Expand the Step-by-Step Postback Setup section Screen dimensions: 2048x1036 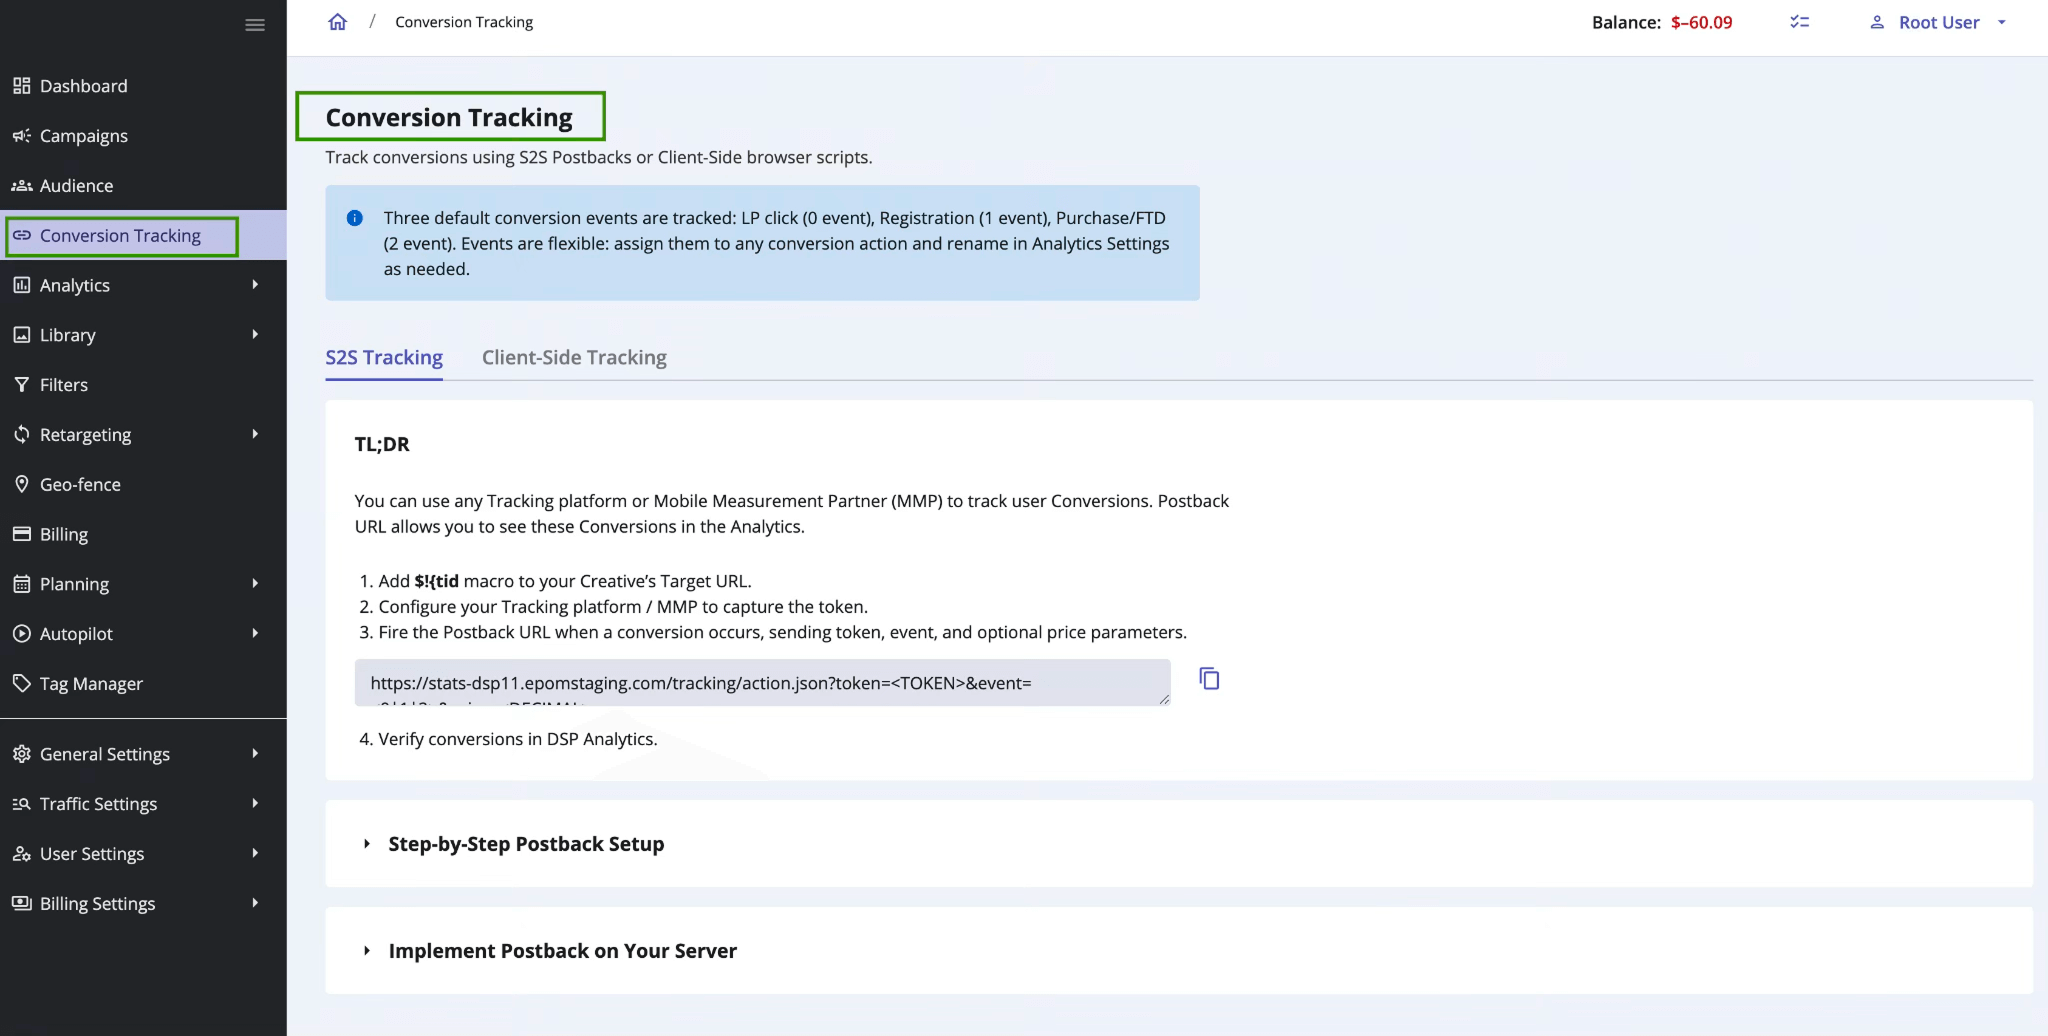point(526,843)
